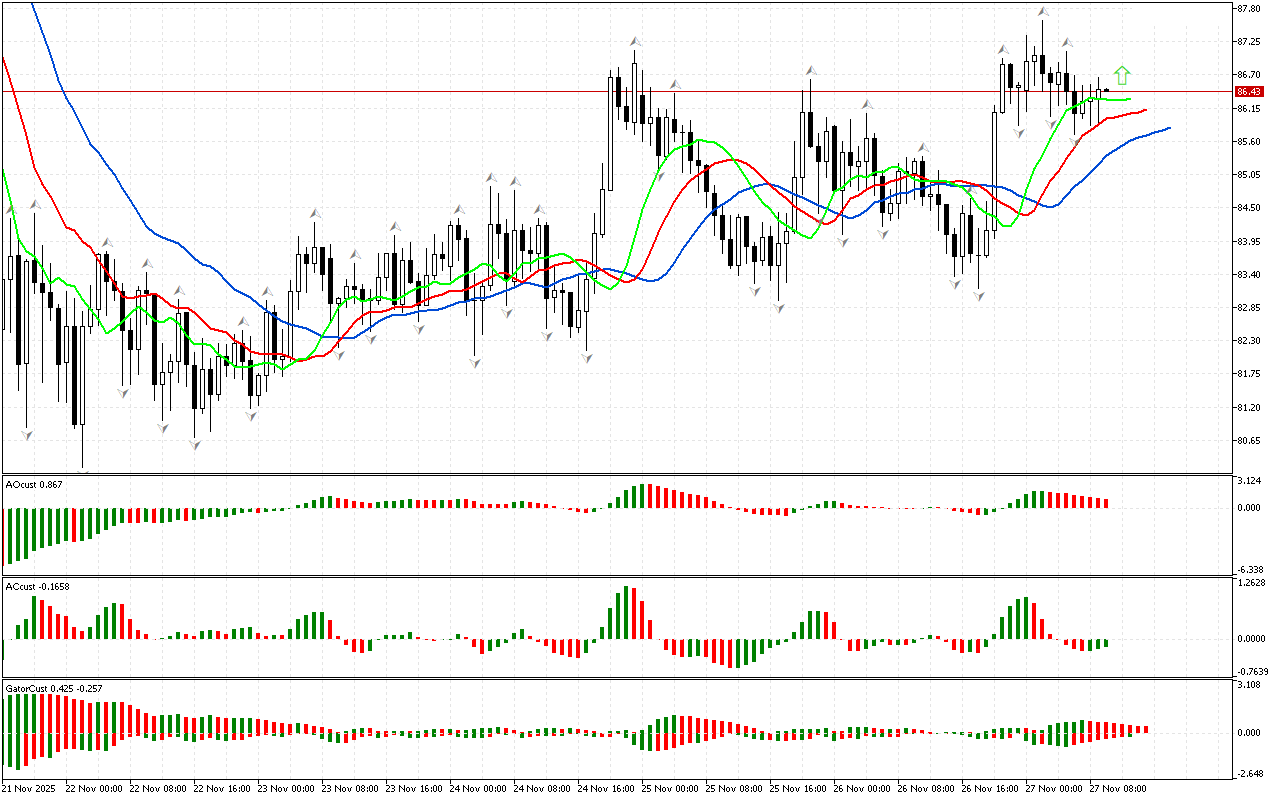The image size is (1280, 800).
Task: Click the fractal arrow above the highest candle
Action: [x=1042, y=12]
